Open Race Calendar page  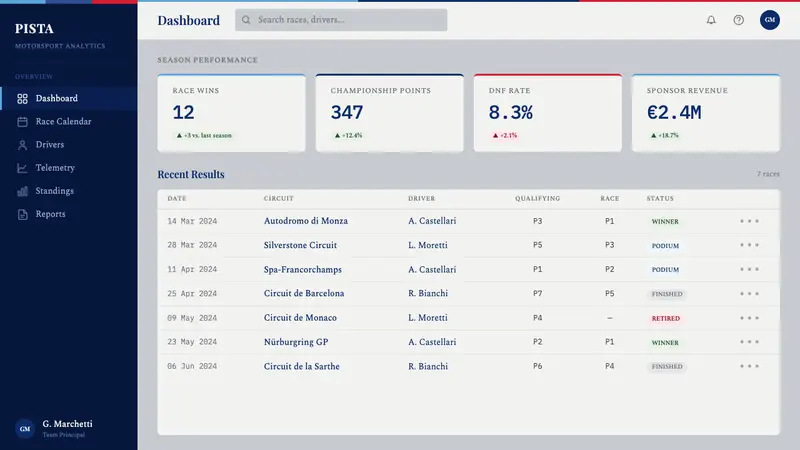click(68, 121)
